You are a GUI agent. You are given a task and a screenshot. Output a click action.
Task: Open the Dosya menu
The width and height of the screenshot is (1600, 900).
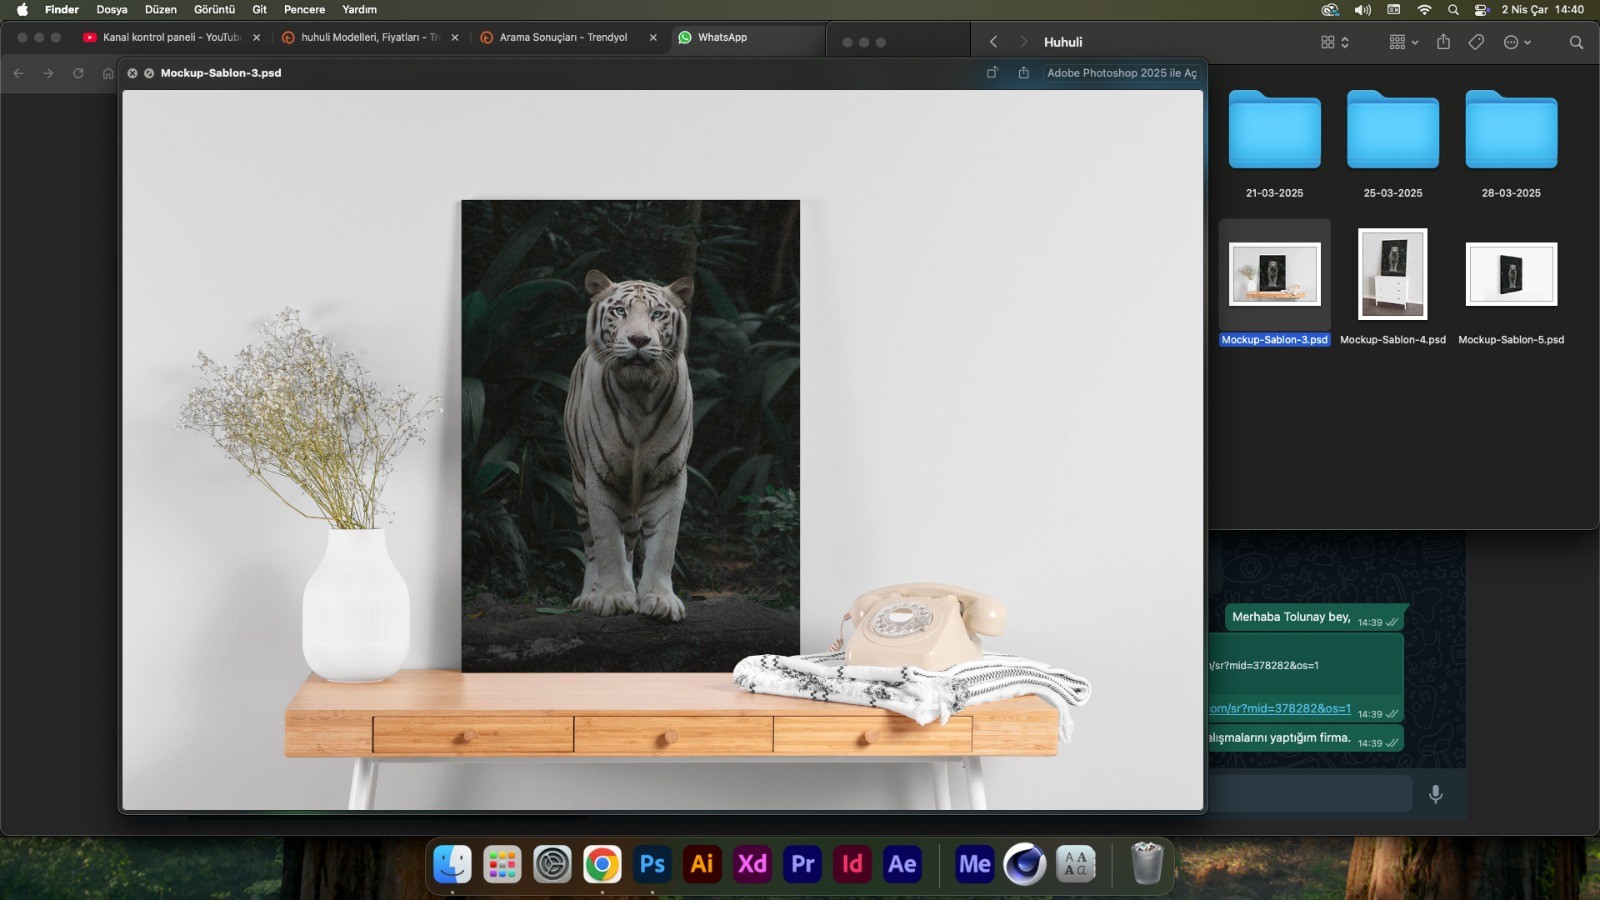pos(111,9)
